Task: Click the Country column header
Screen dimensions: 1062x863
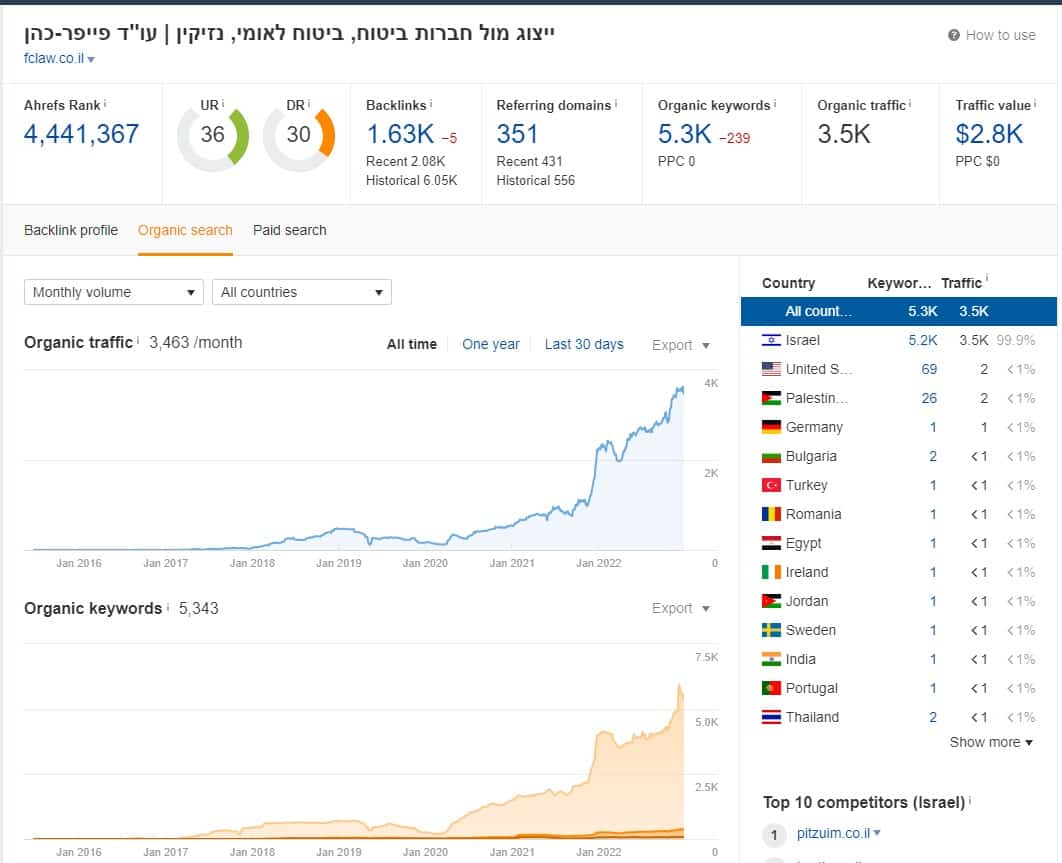Action: (788, 283)
